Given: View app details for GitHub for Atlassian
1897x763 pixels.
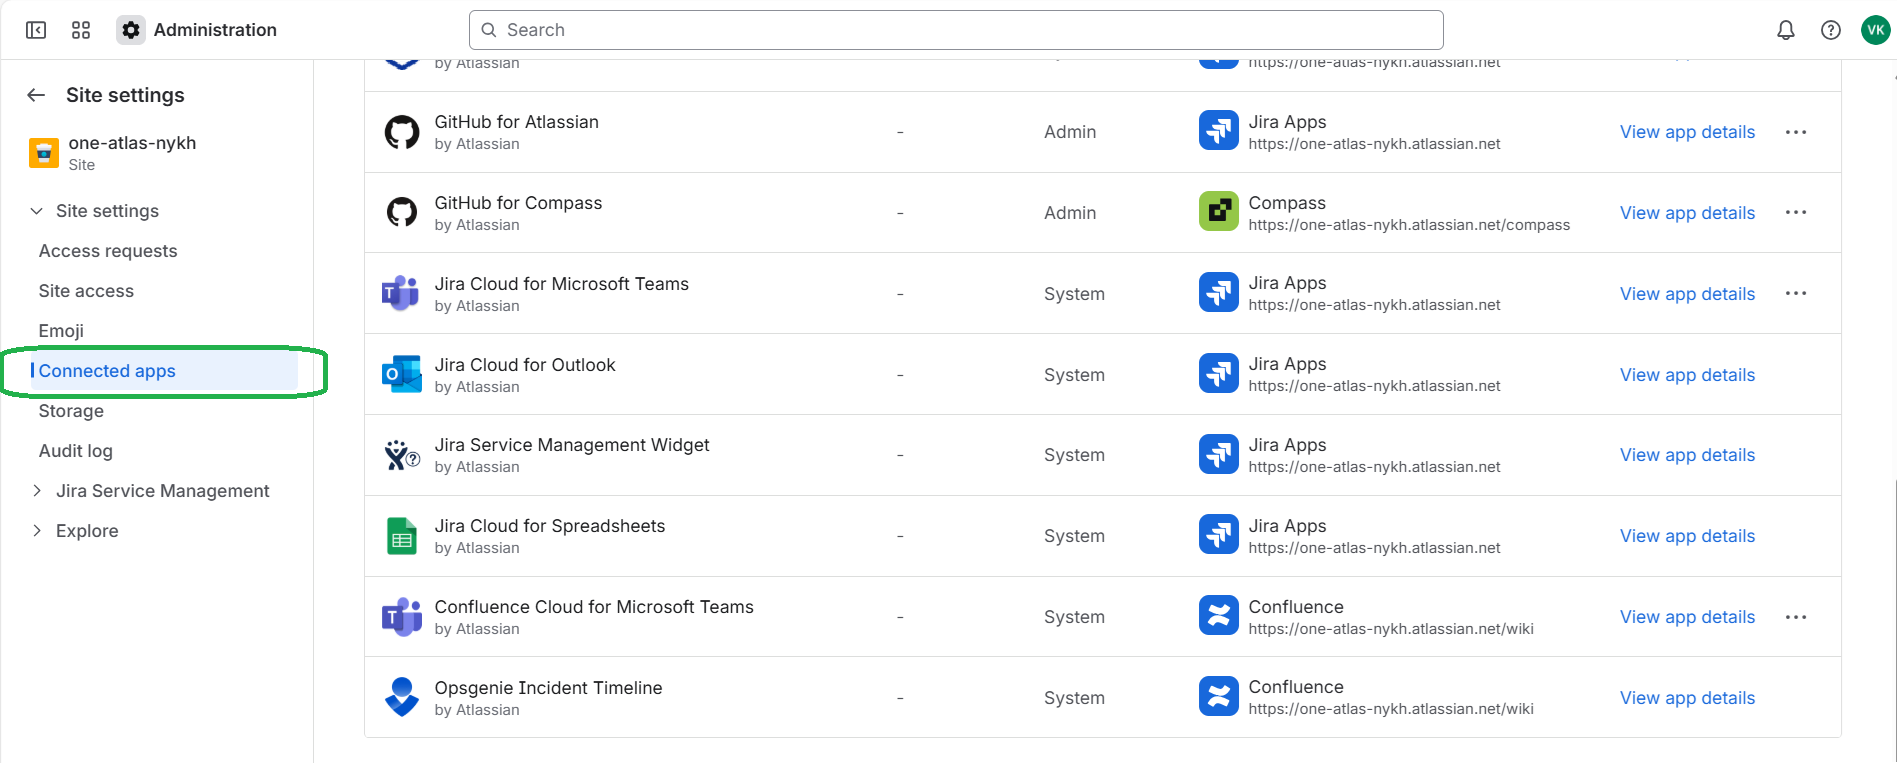Looking at the screenshot, I should point(1687,132).
